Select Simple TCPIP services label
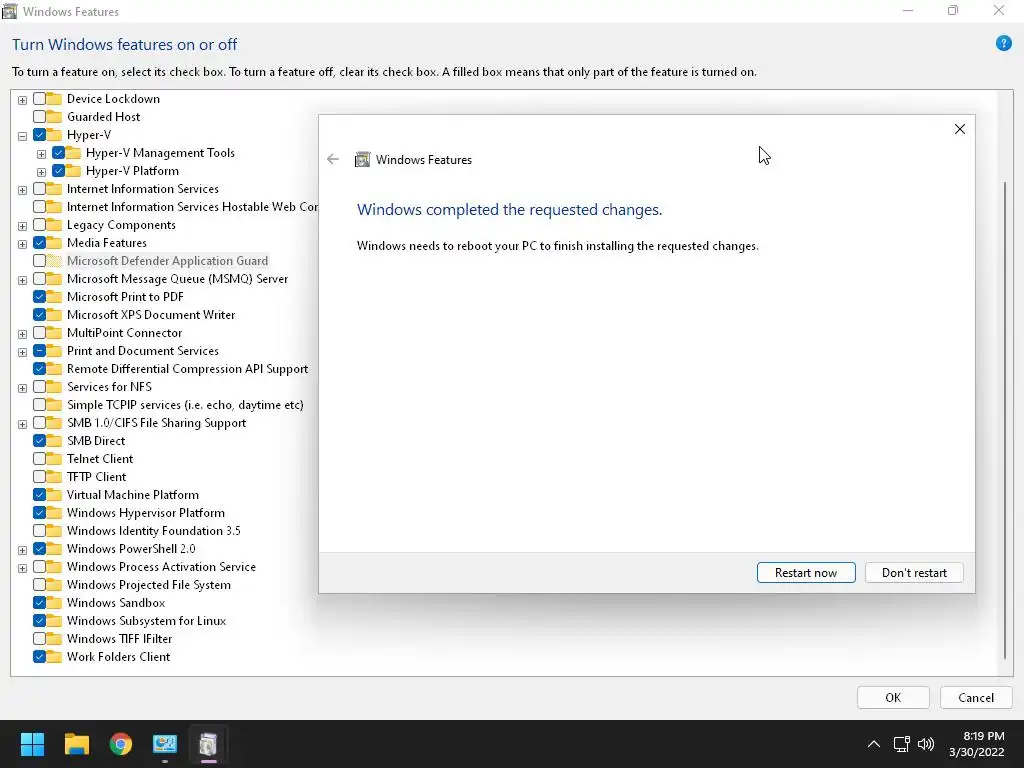Image resolution: width=1024 pixels, height=768 pixels. (185, 405)
